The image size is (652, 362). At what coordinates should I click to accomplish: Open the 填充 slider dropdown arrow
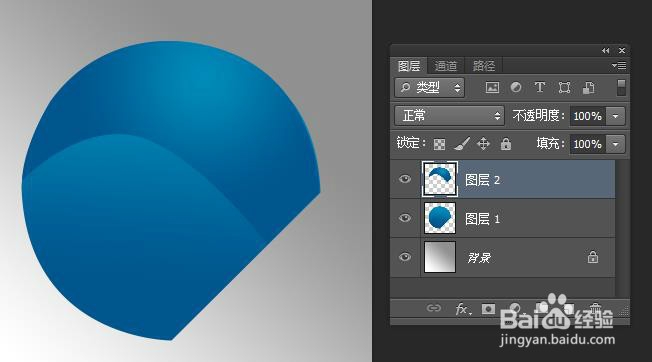coord(616,144)
